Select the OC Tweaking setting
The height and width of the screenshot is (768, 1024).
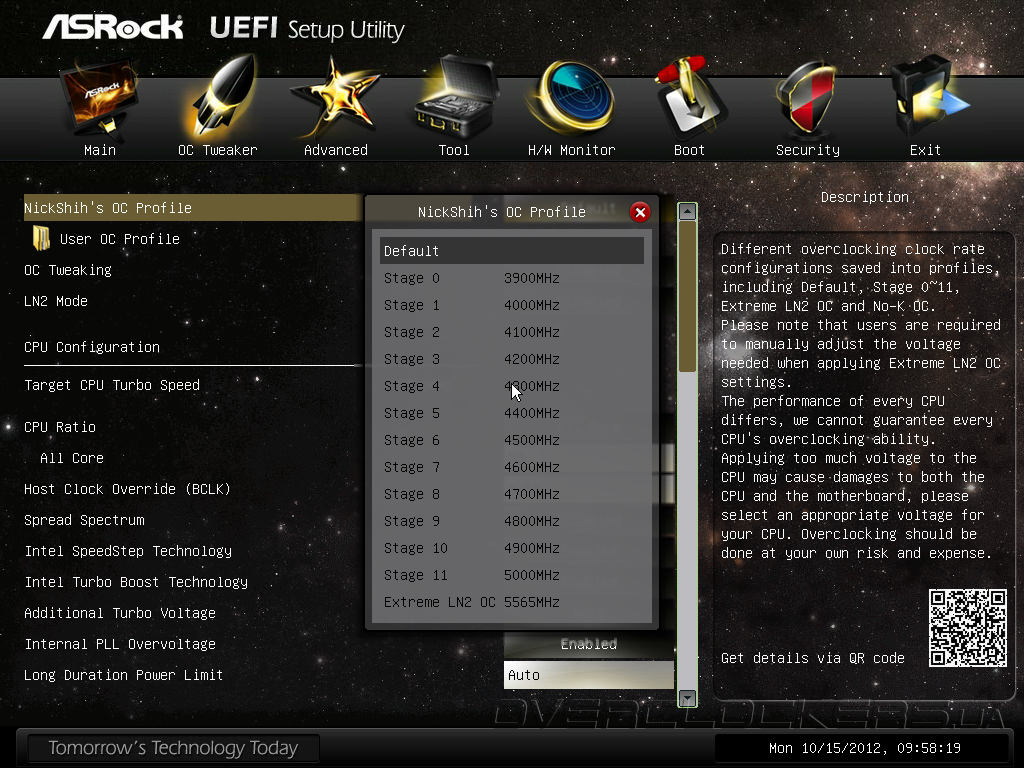68,270
